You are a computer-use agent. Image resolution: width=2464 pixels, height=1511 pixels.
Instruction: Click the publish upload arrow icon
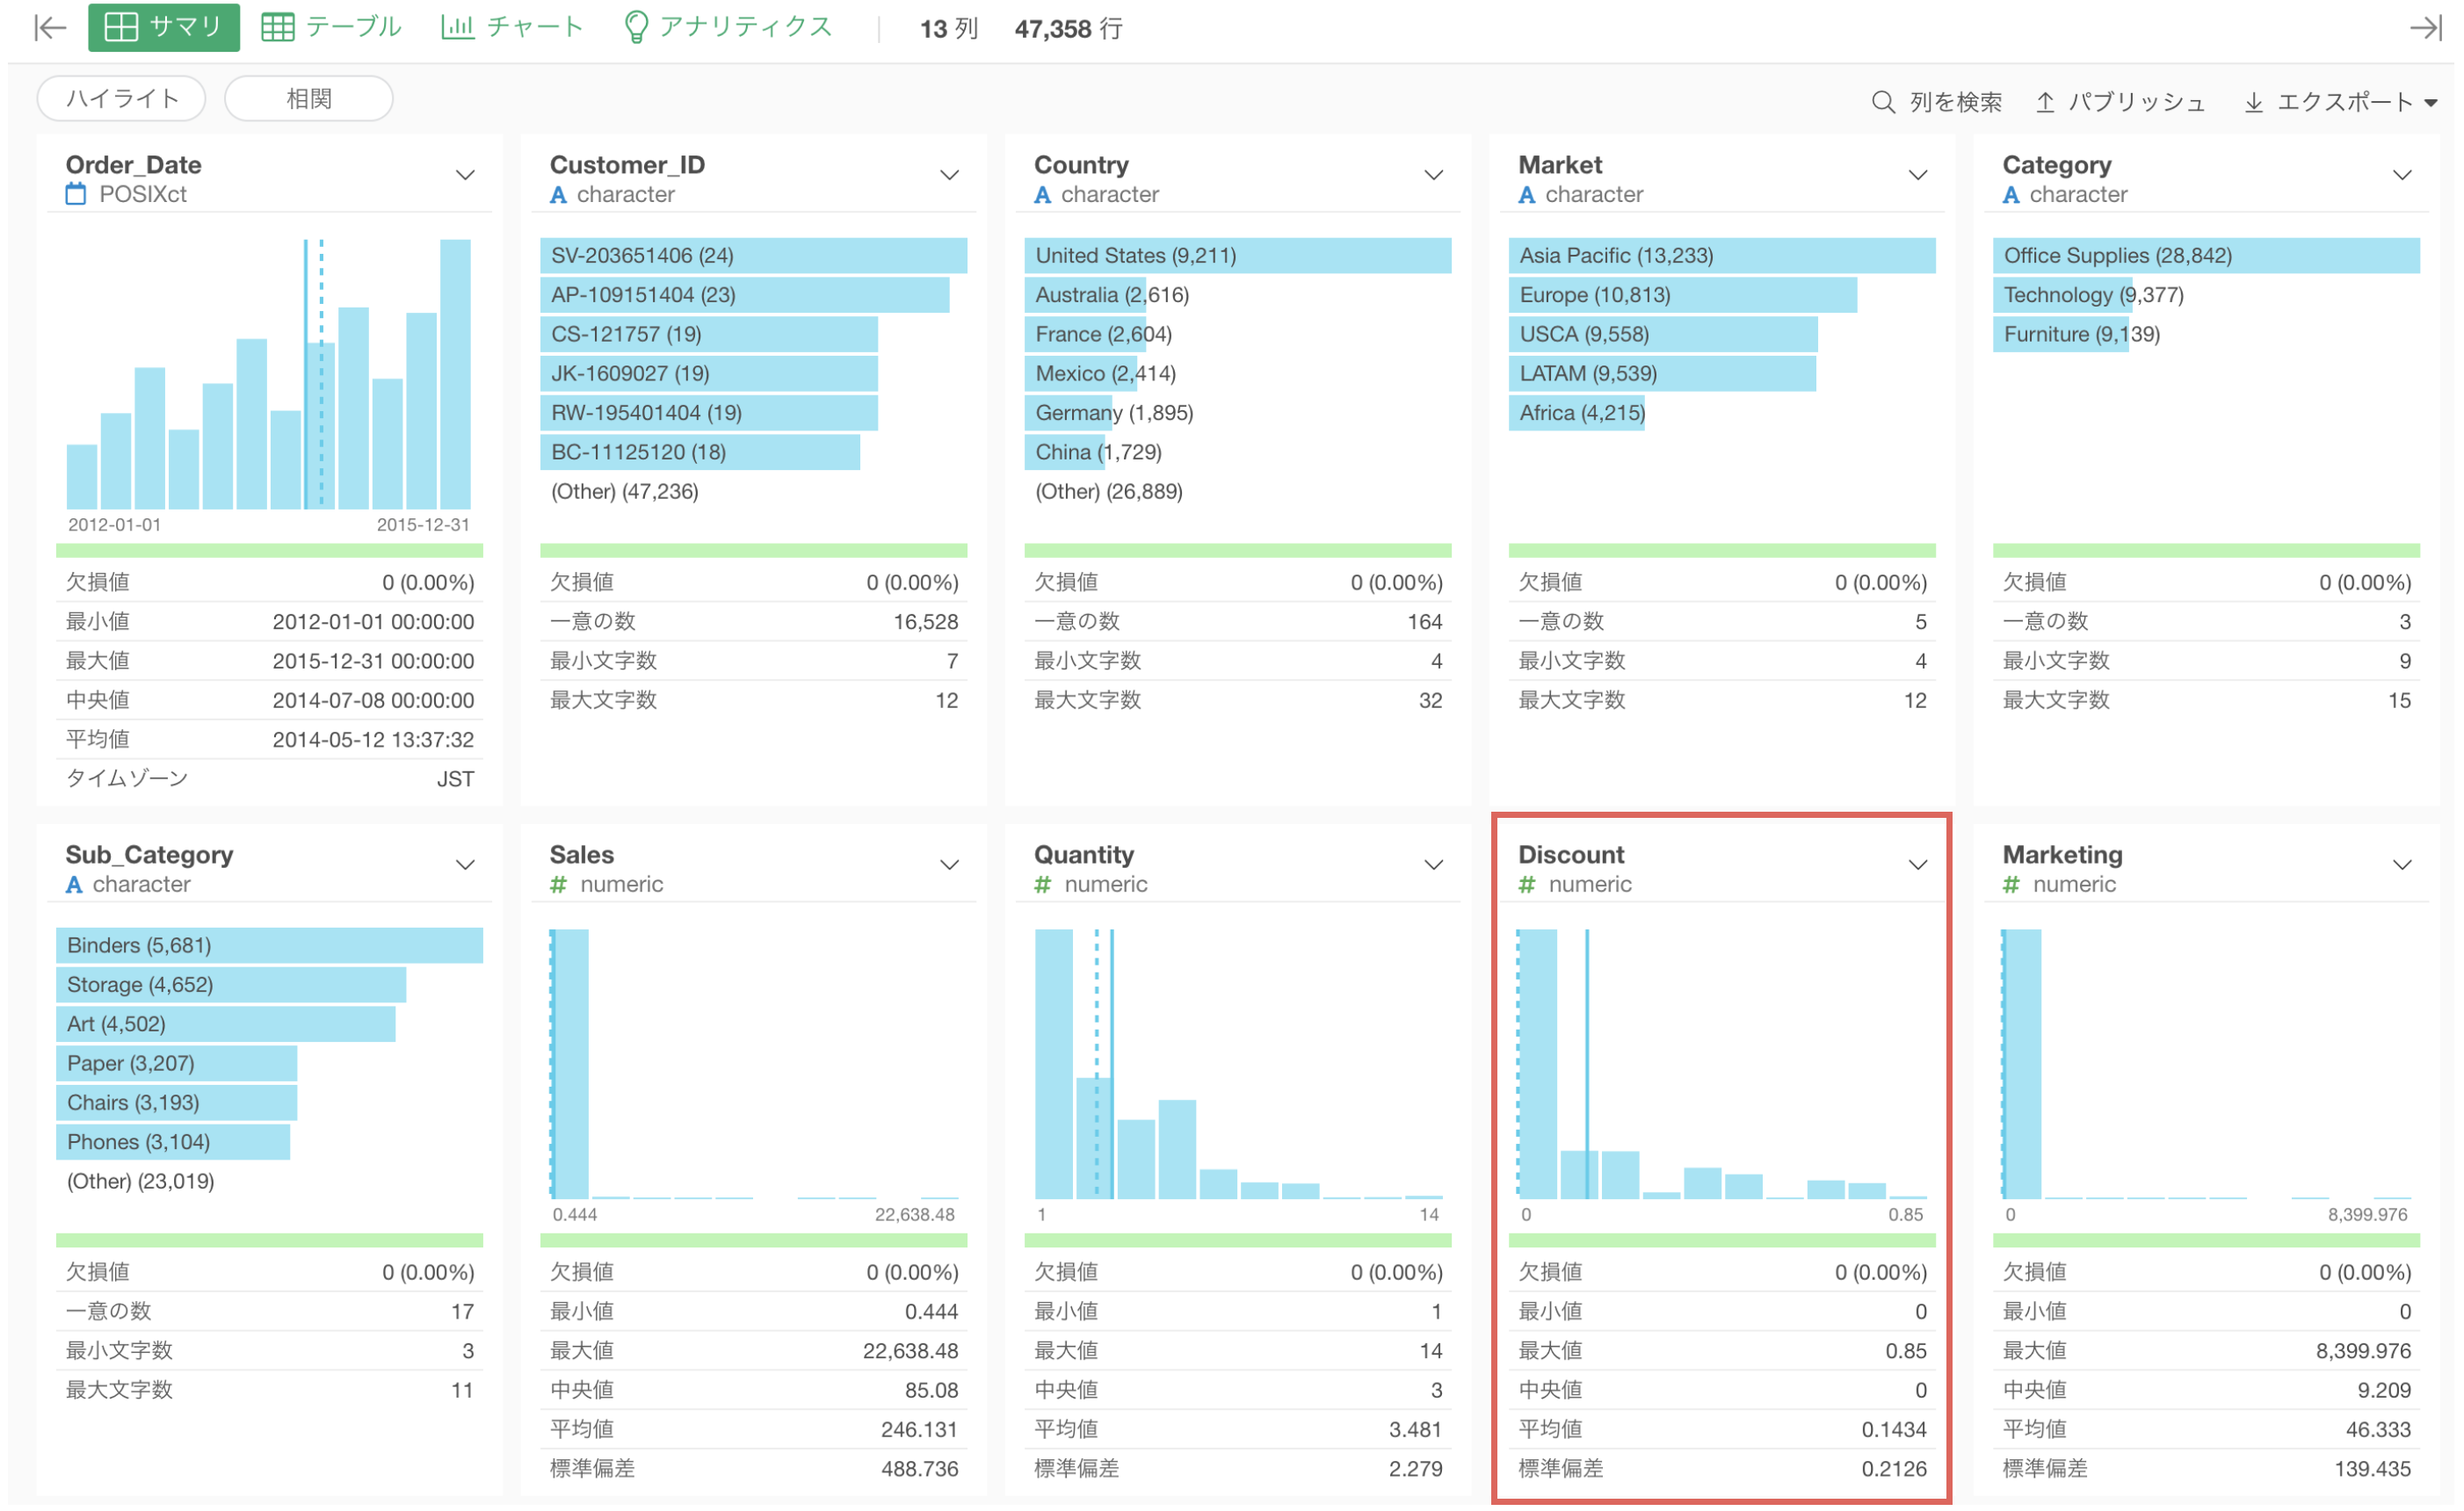pos(2046,102)
